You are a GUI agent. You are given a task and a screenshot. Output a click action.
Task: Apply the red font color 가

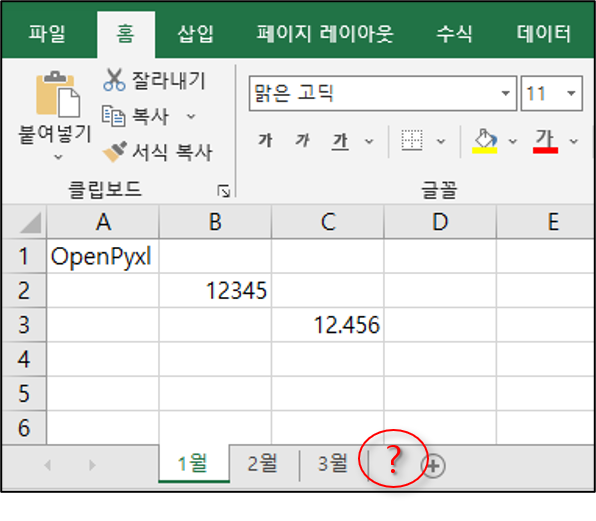coord(545,141)
